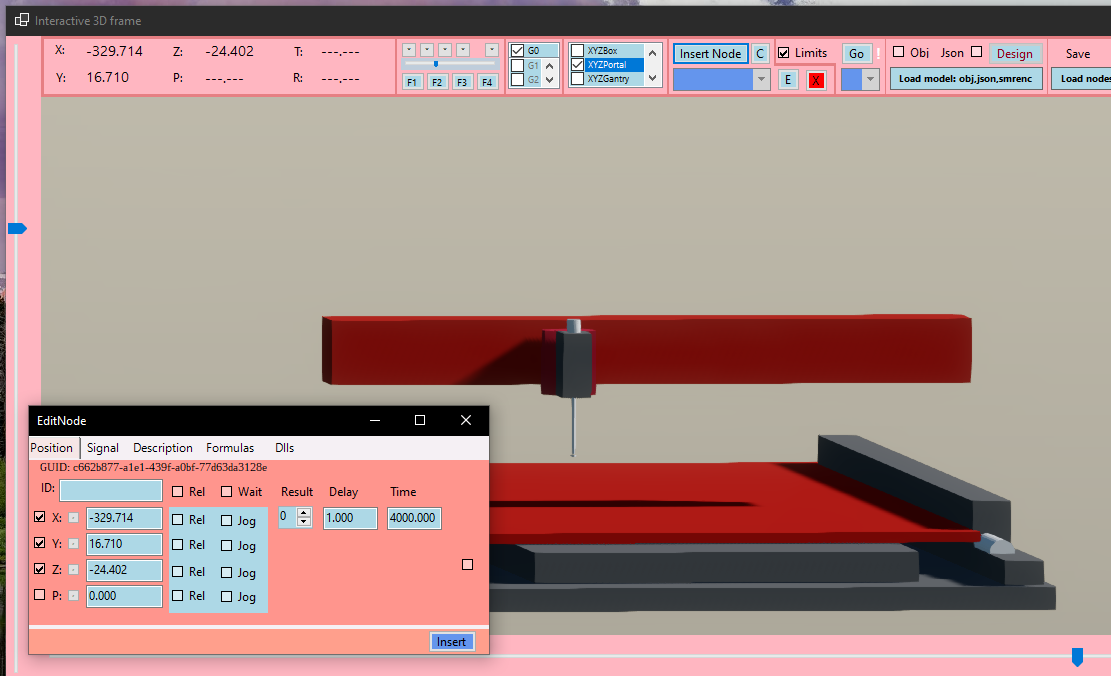
Task: Uncheck the XYZPortal model checkbox
Action: tap(577, 64)
